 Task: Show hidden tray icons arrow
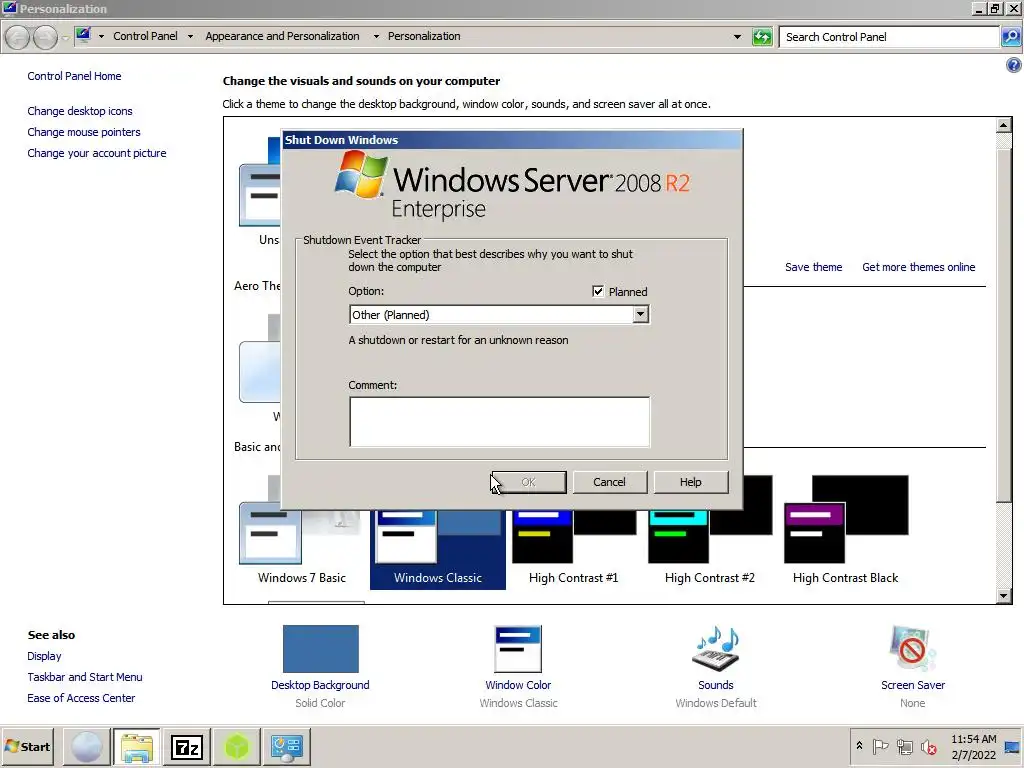point(859,746)
